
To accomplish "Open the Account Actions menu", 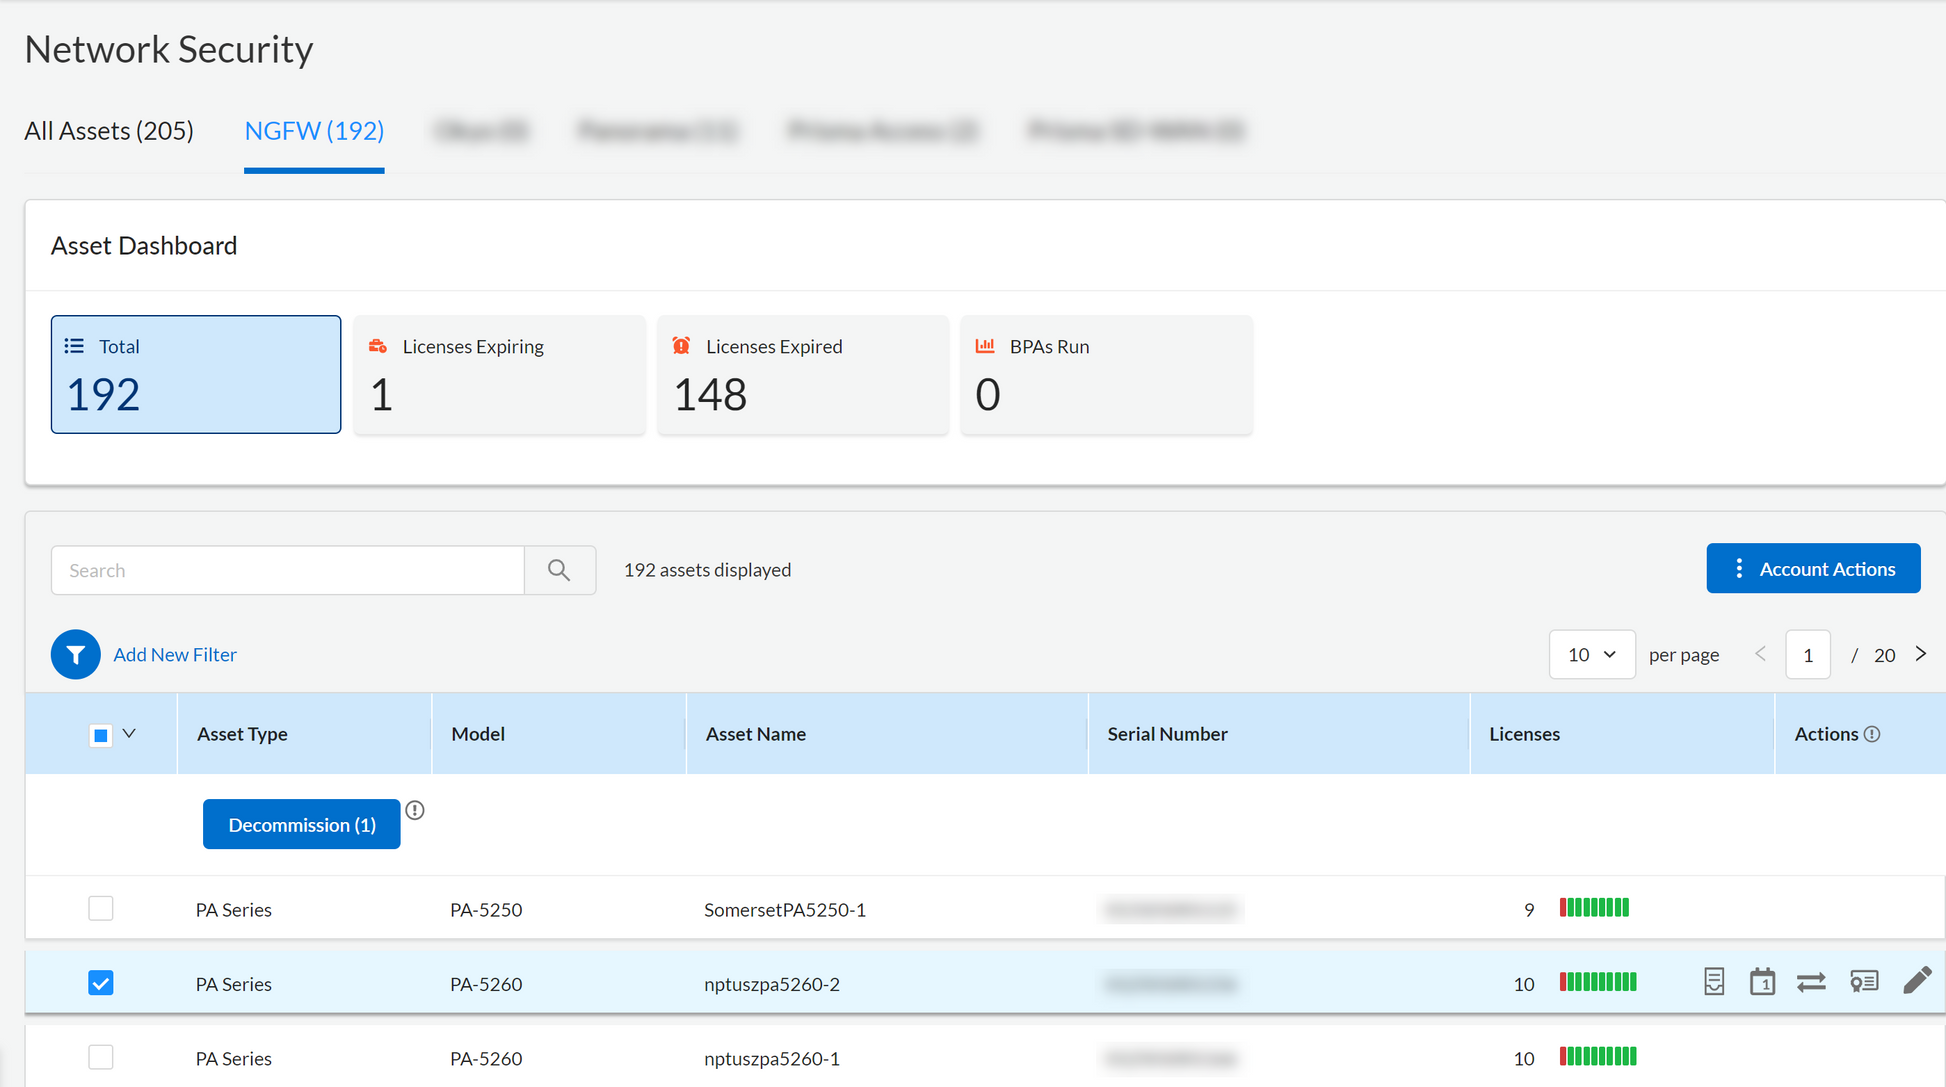I will 1812,568.
